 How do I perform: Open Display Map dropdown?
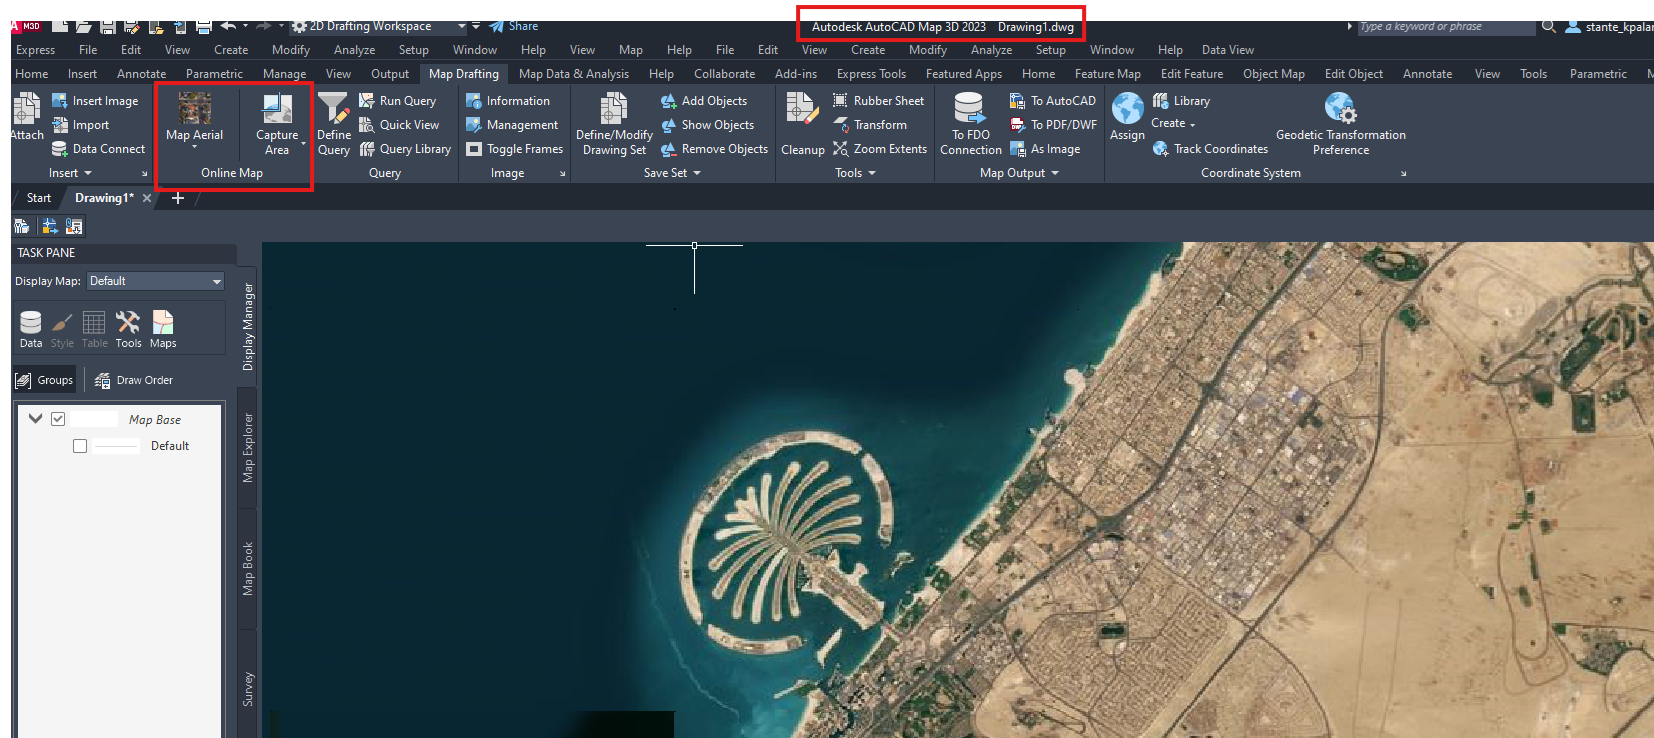click(x=155, y=281)
